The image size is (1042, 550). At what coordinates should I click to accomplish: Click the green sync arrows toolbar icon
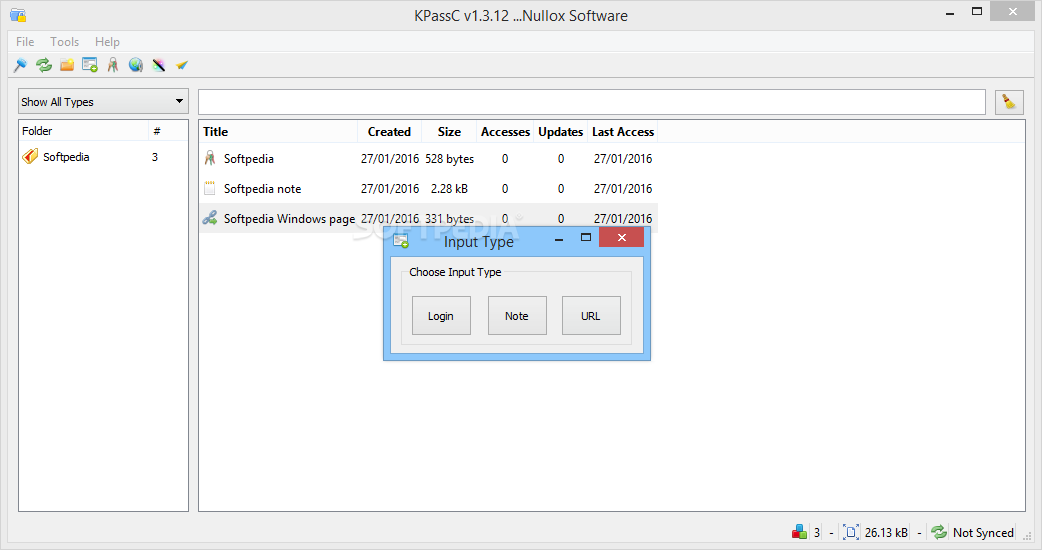[x=44, y=65]
